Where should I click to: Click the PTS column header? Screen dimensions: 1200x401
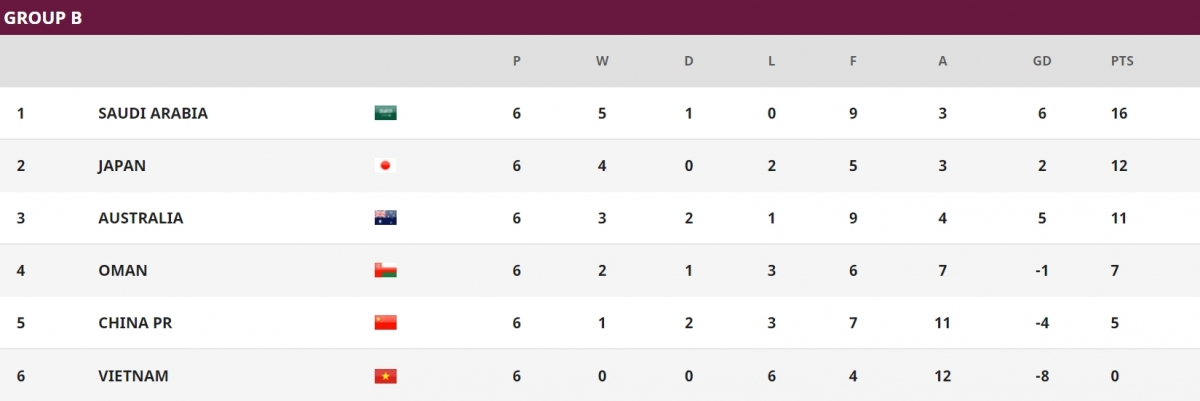[x=1122, y=61]
